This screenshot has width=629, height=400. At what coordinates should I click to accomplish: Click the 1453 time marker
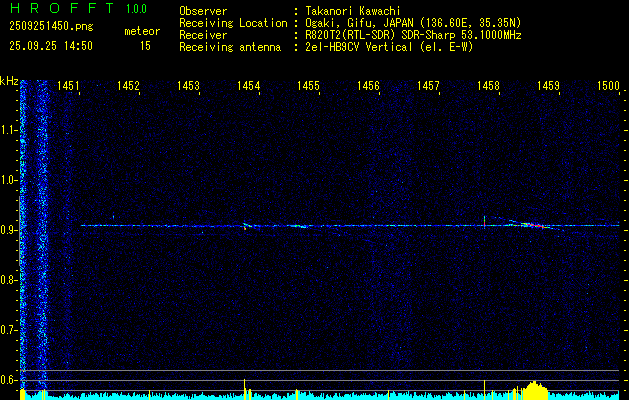point(188,85)
